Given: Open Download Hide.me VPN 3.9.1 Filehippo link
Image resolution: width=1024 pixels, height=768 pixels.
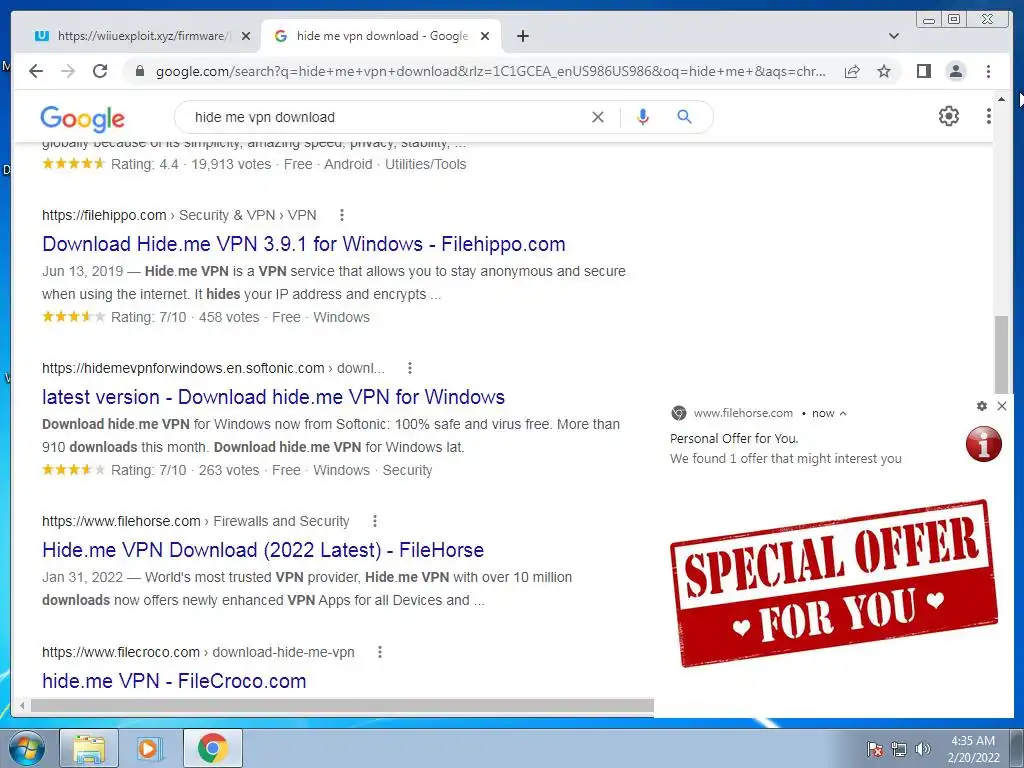Looking at the screenshot, I should pyautogui.click(x=304, y=244).
